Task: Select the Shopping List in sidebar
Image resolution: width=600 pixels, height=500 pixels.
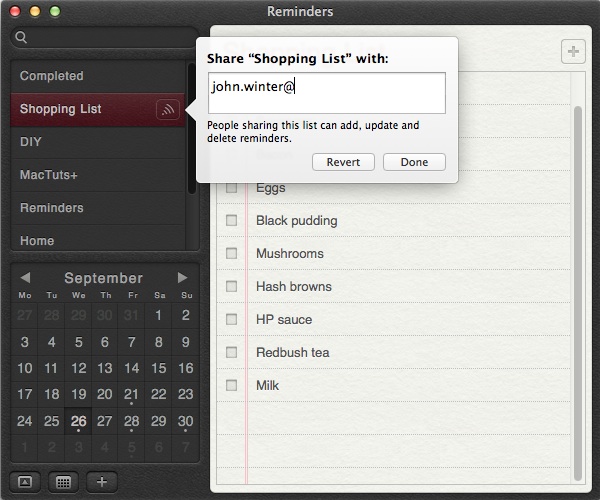Action: 98,109
